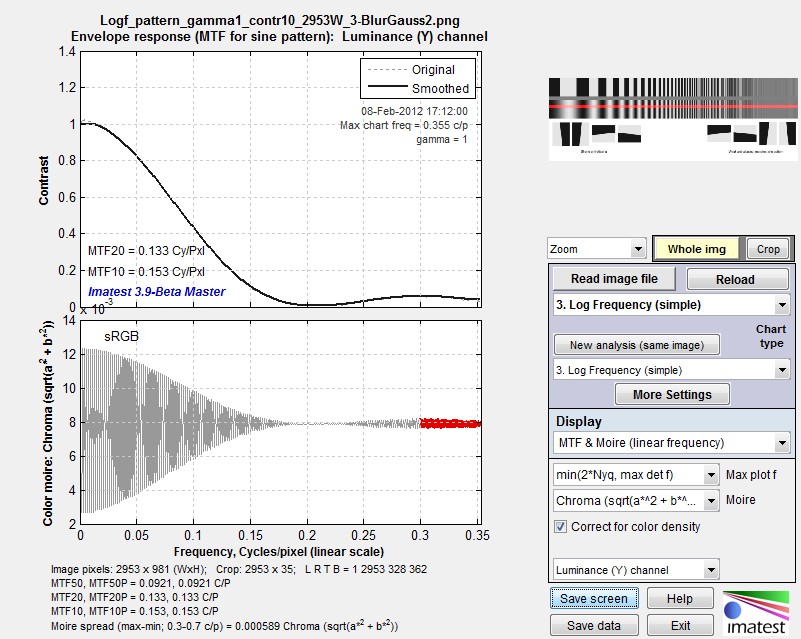The width and height of the screenshot is (801, 639).
Task: Expand Chart type Log Frequency dropdown
Action: [x=671, y=370]
